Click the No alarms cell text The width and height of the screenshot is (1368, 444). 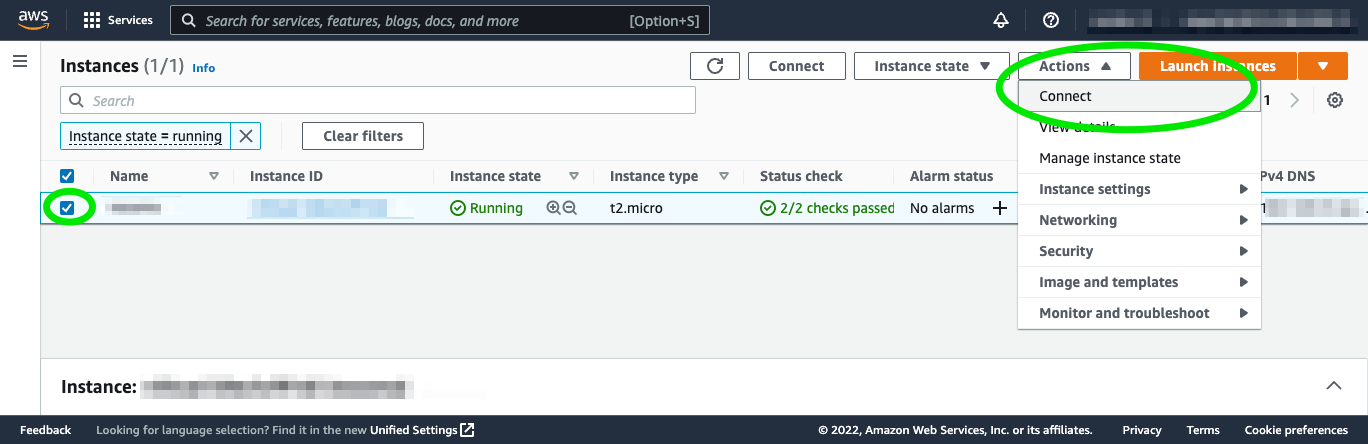[x=942, y=208]
